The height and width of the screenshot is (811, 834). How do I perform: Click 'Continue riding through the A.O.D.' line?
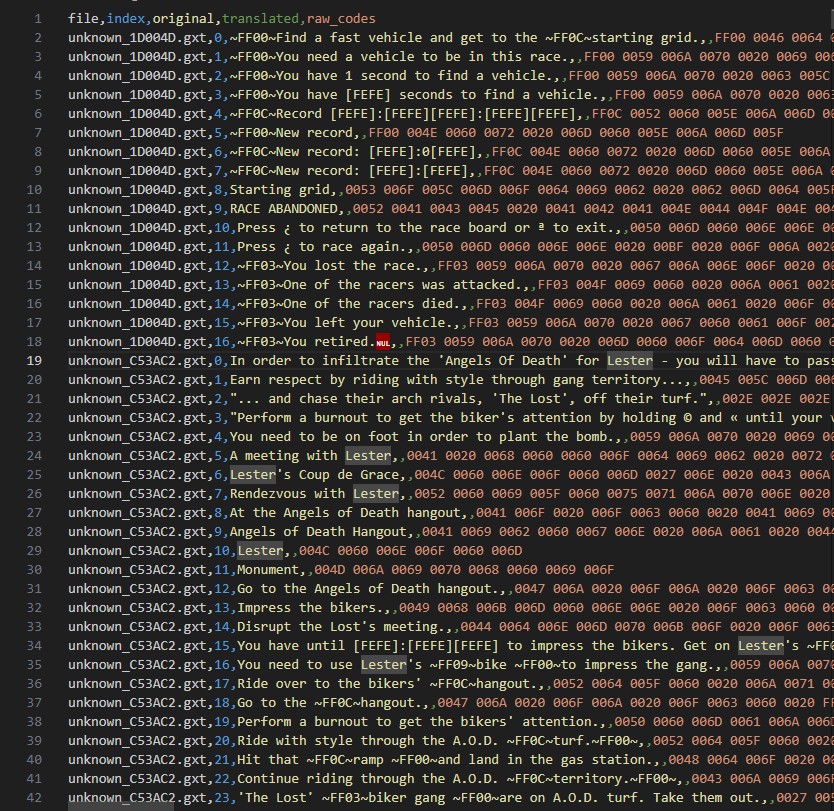369,779
